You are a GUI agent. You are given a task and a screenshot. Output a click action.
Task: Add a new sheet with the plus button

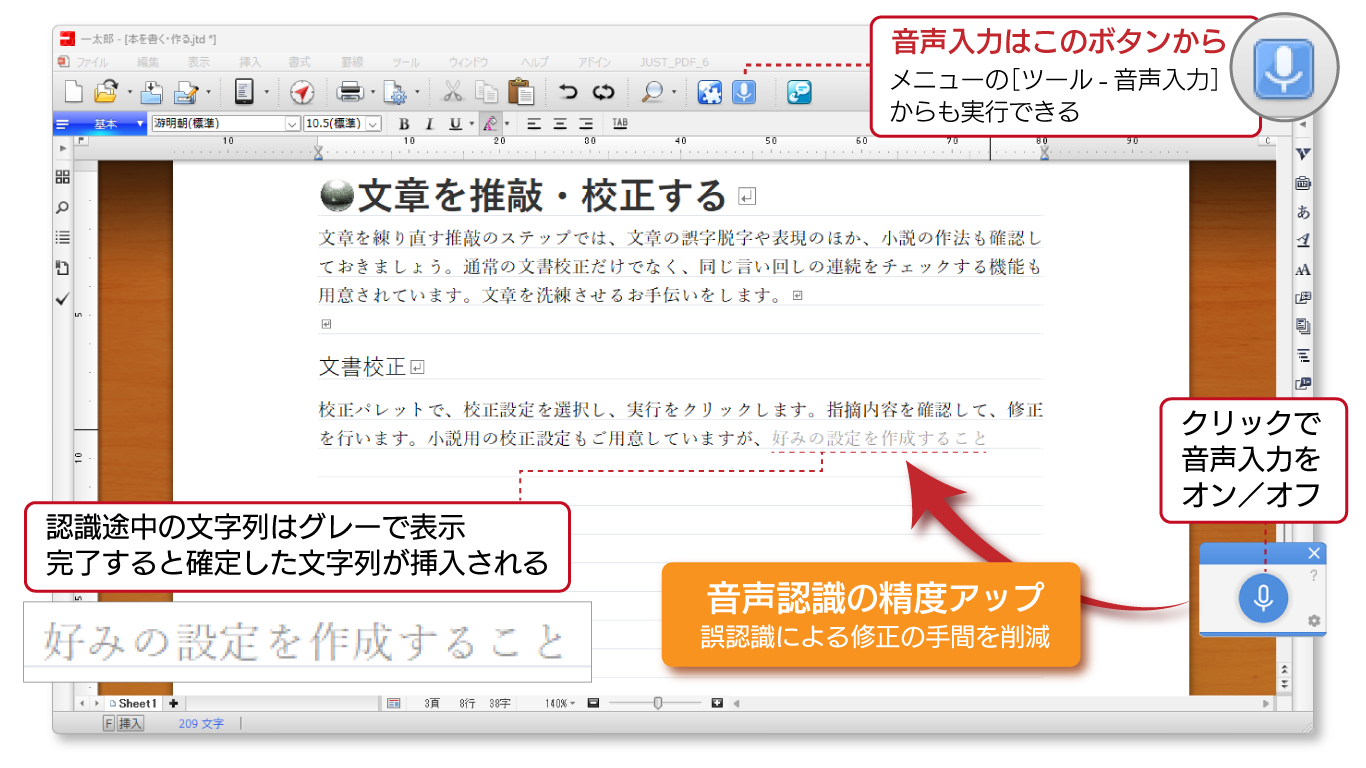coord(173,703)
